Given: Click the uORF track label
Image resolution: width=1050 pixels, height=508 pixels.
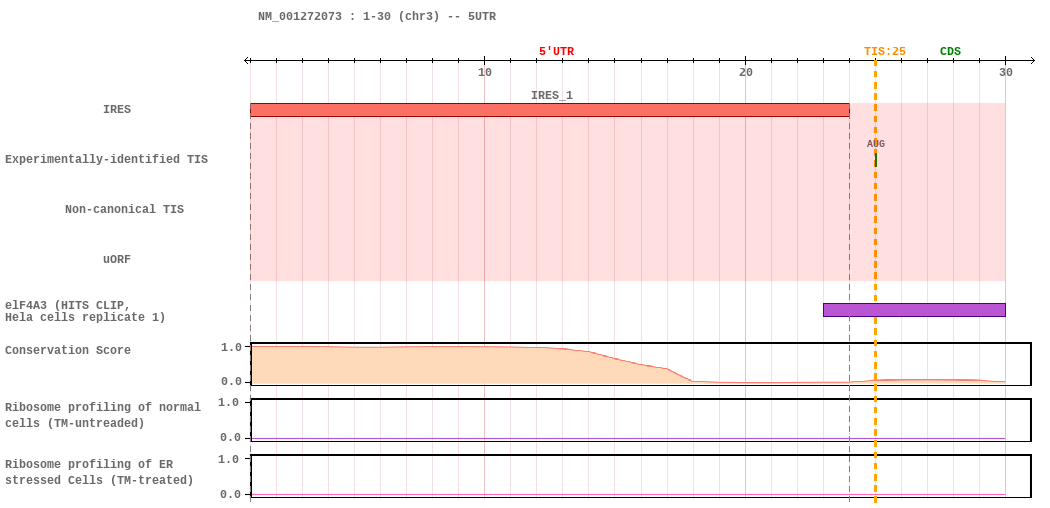Looking at the screenshot, I should coord(117,259).
